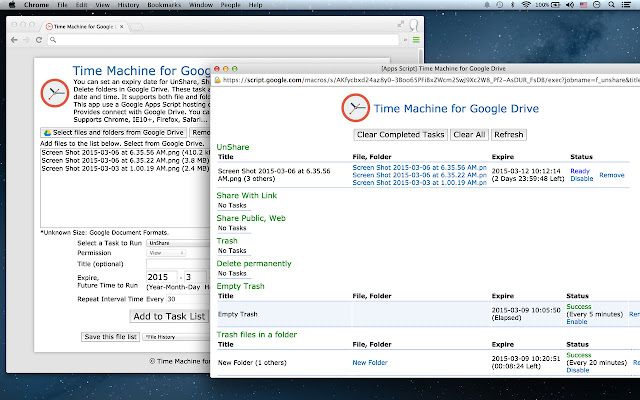Open the Chrome hamburger settings menu
This screenshot has width=640, height=400.
(x=416, y=40)
